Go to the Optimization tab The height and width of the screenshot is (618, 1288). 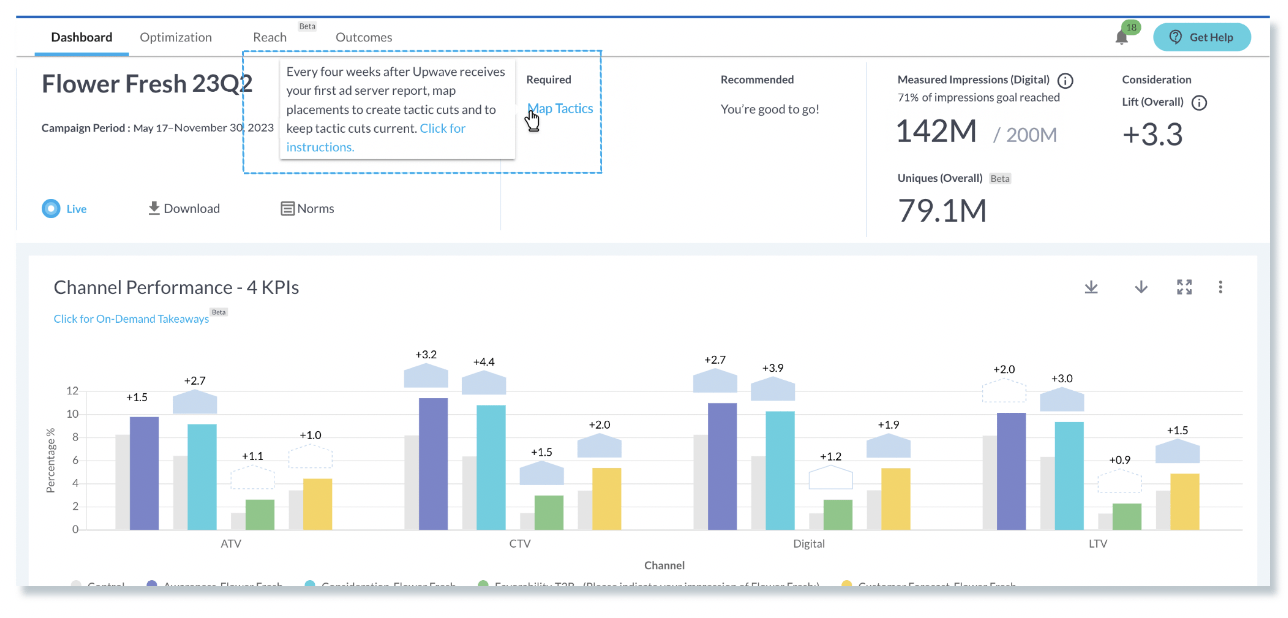pos(176,37)
